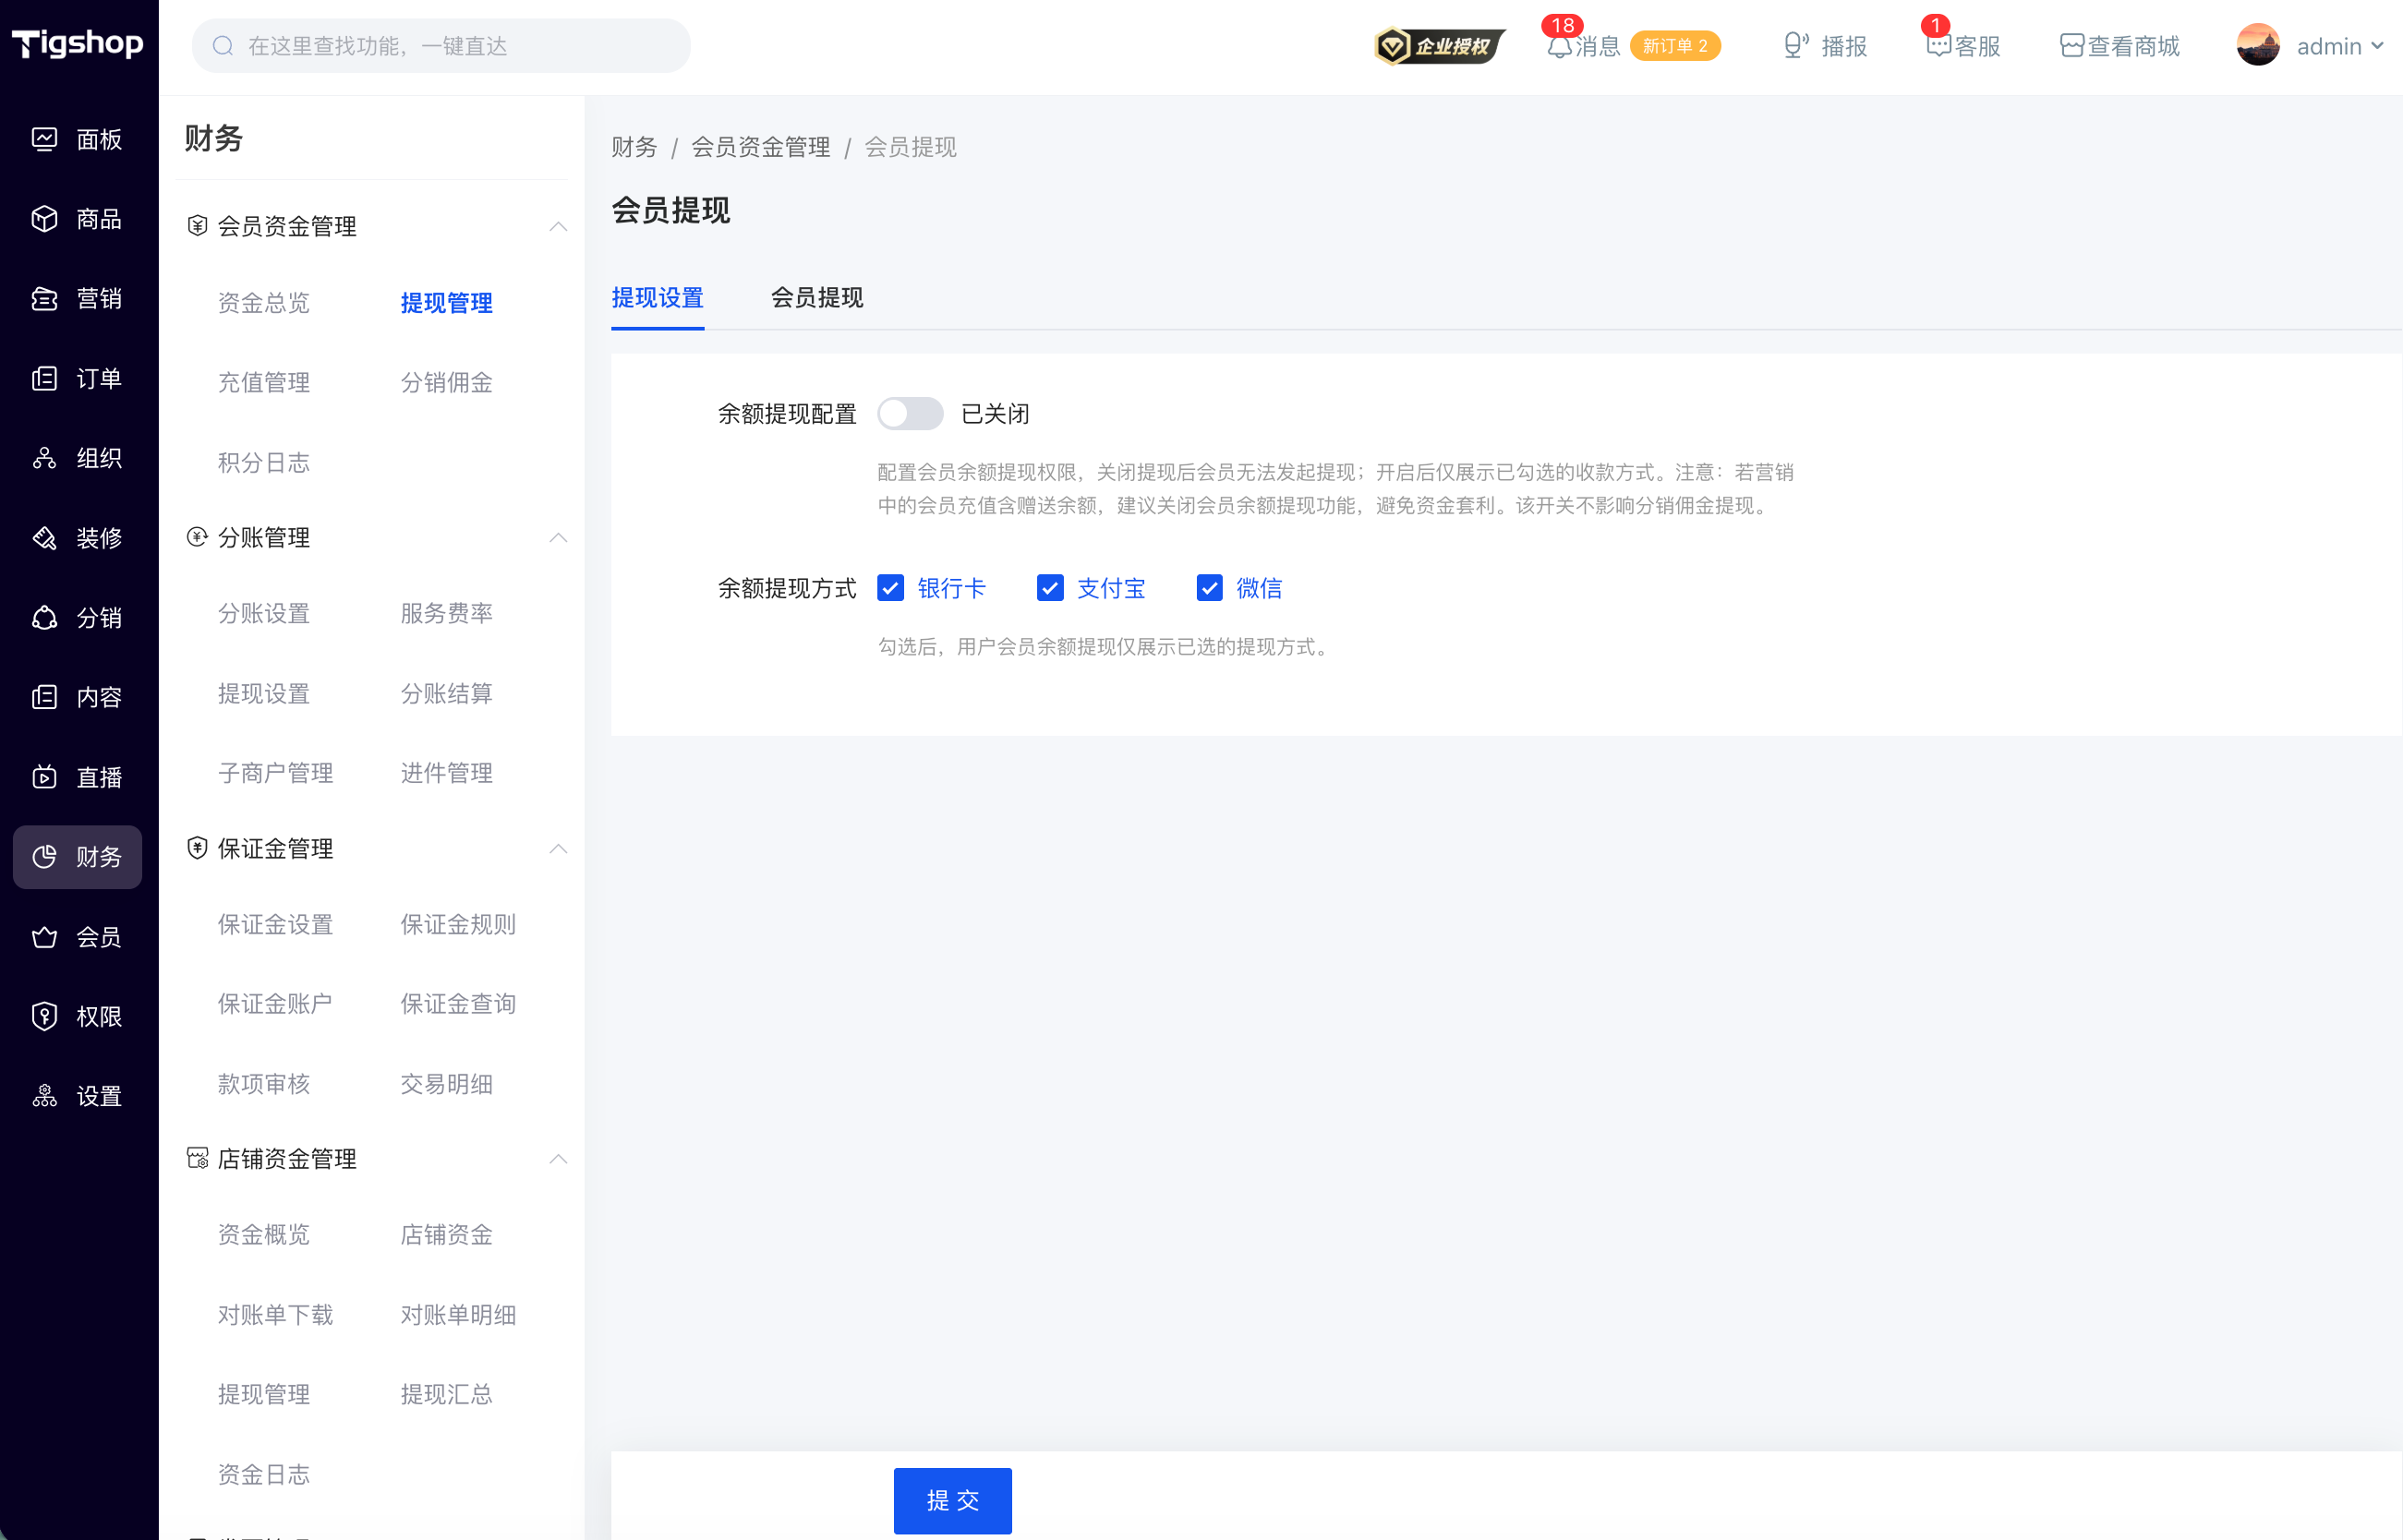Open the 充值管理 menu item
The image size is (2403, 1540).
pyautogui.click(x=264, y=383)
